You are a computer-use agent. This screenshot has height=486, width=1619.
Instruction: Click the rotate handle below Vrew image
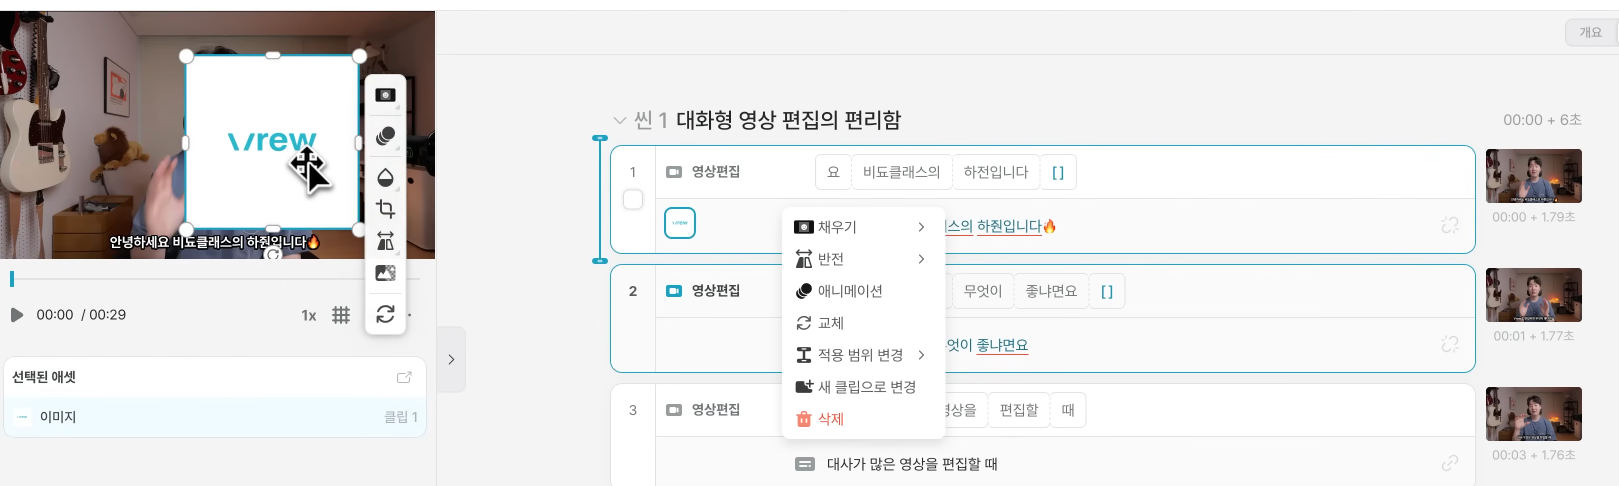(x=273, y=255)
